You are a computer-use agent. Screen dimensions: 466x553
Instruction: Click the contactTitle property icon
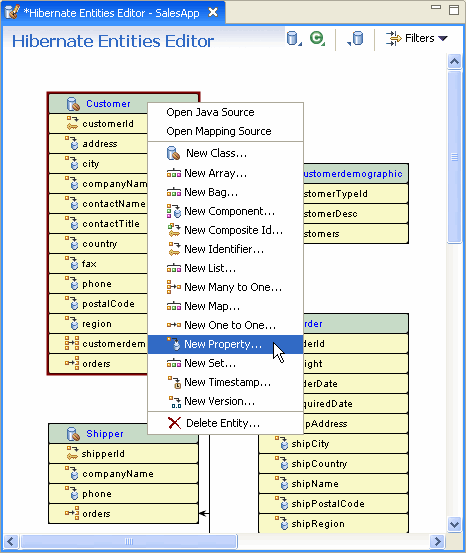(x=72, y=223)
